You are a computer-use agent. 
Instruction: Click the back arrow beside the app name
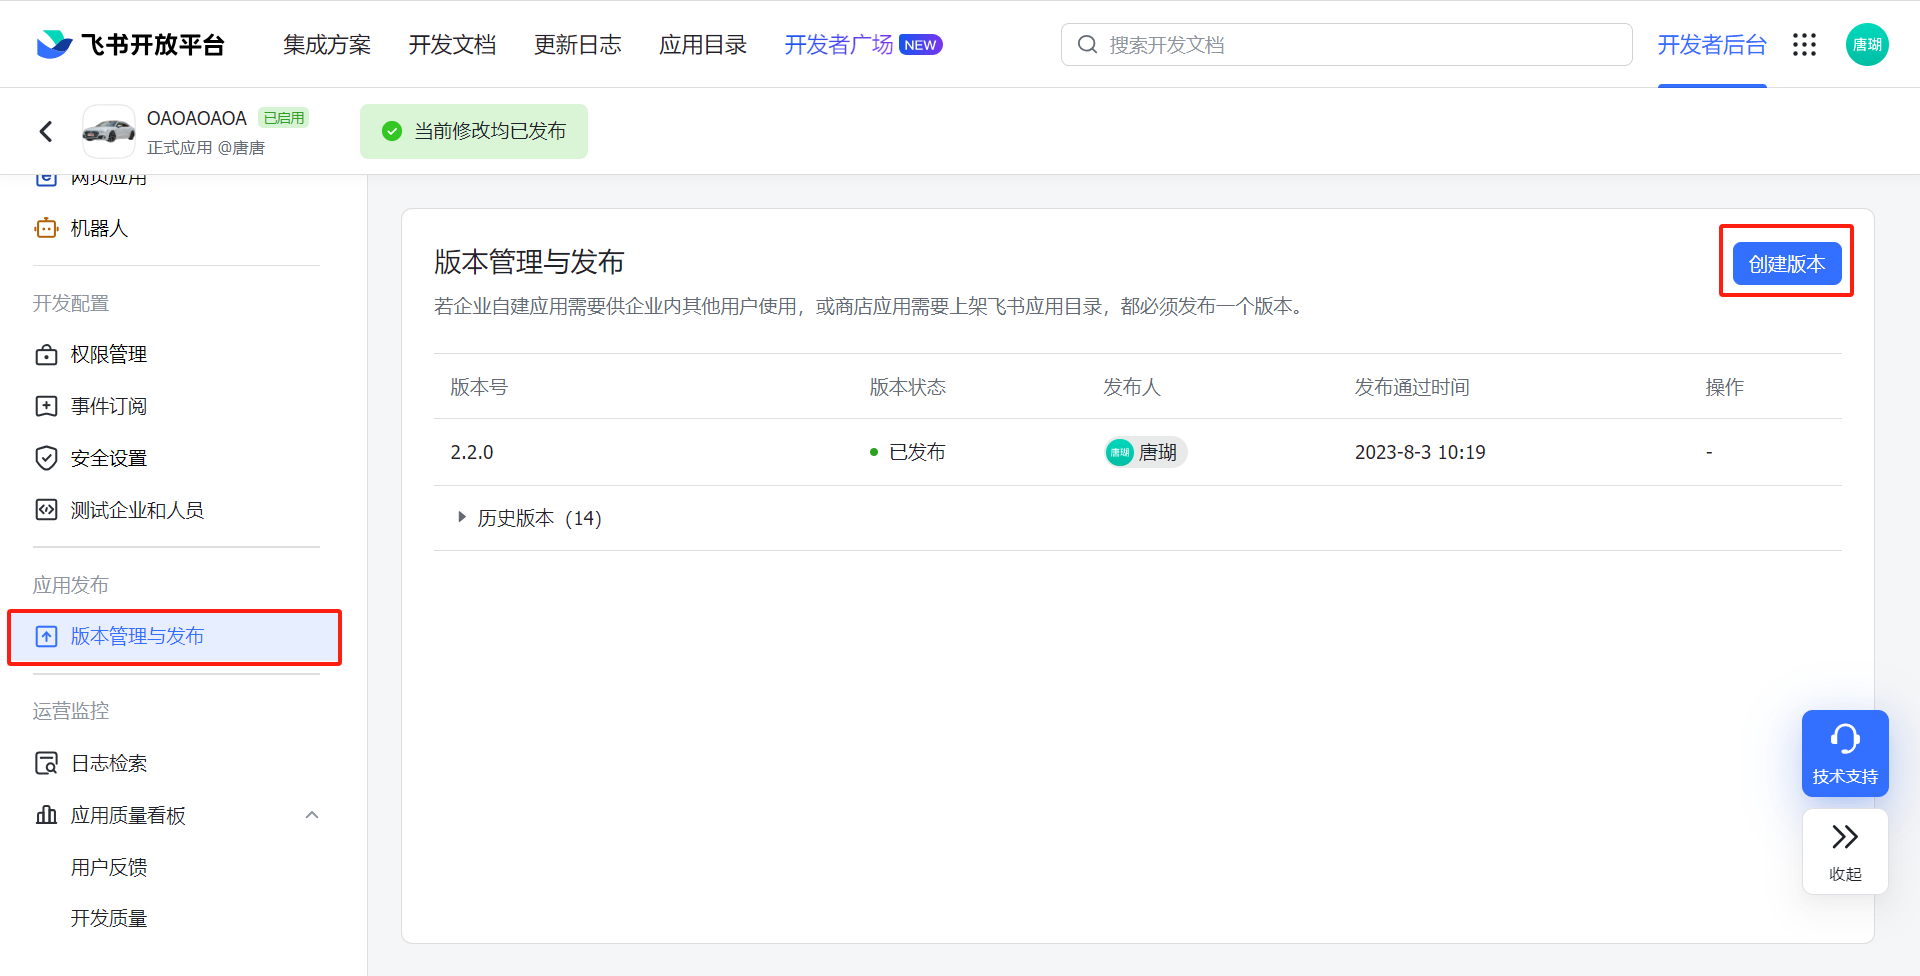[46, 131]
